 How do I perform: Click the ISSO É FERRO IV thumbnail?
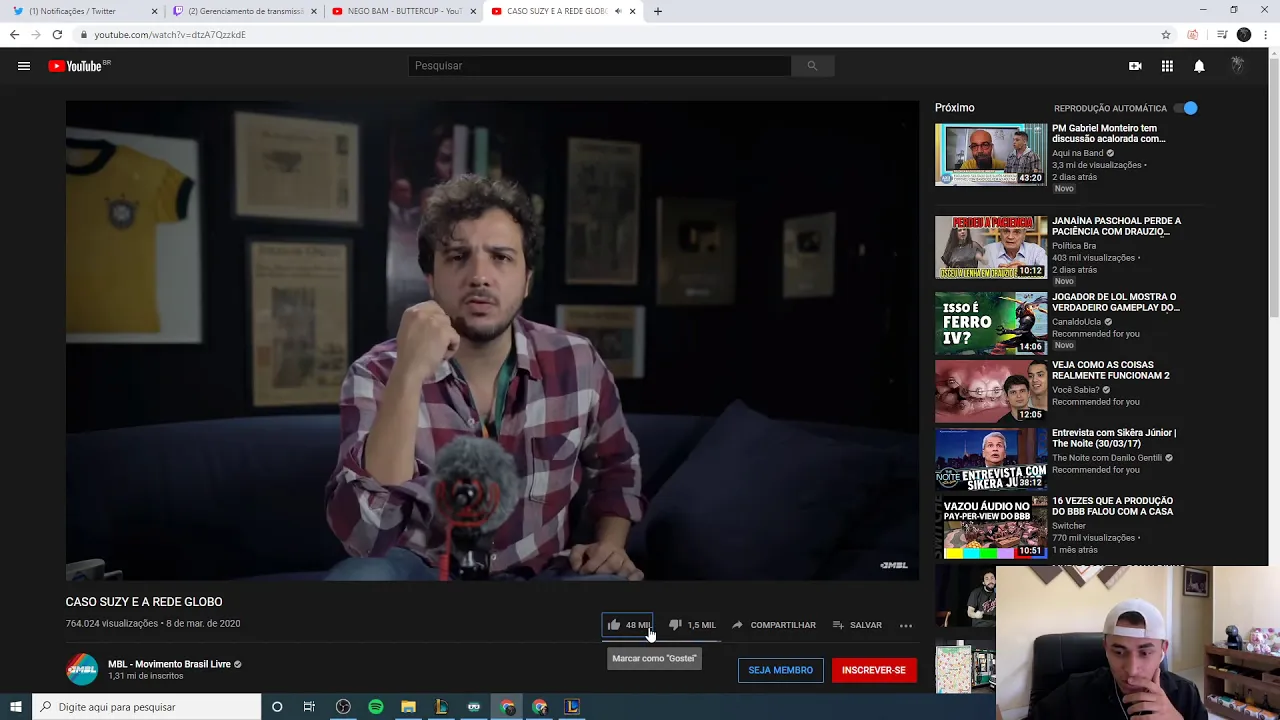[991, 323]
